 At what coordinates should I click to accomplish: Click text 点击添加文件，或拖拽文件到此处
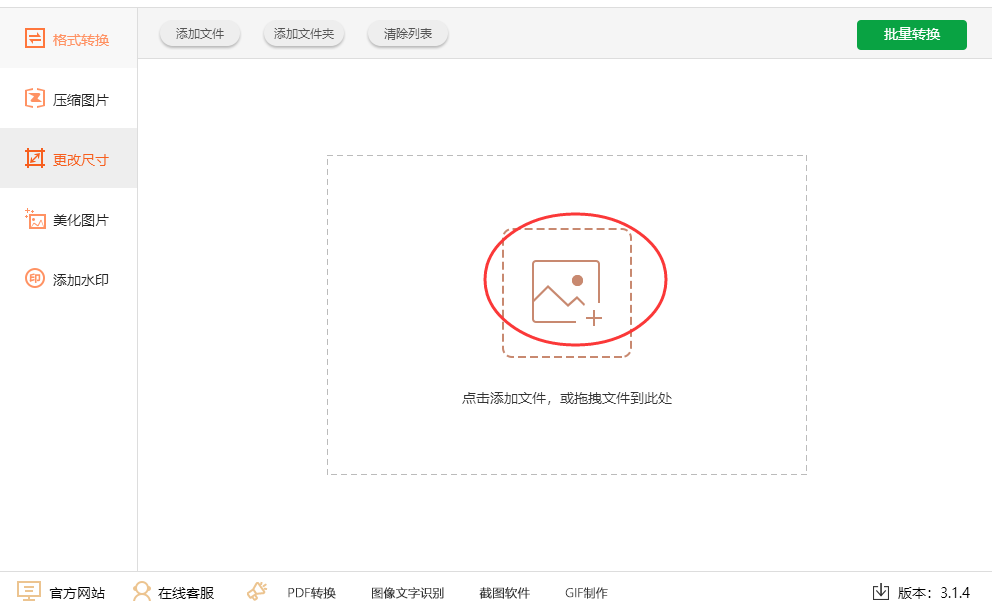coord(567,398)
